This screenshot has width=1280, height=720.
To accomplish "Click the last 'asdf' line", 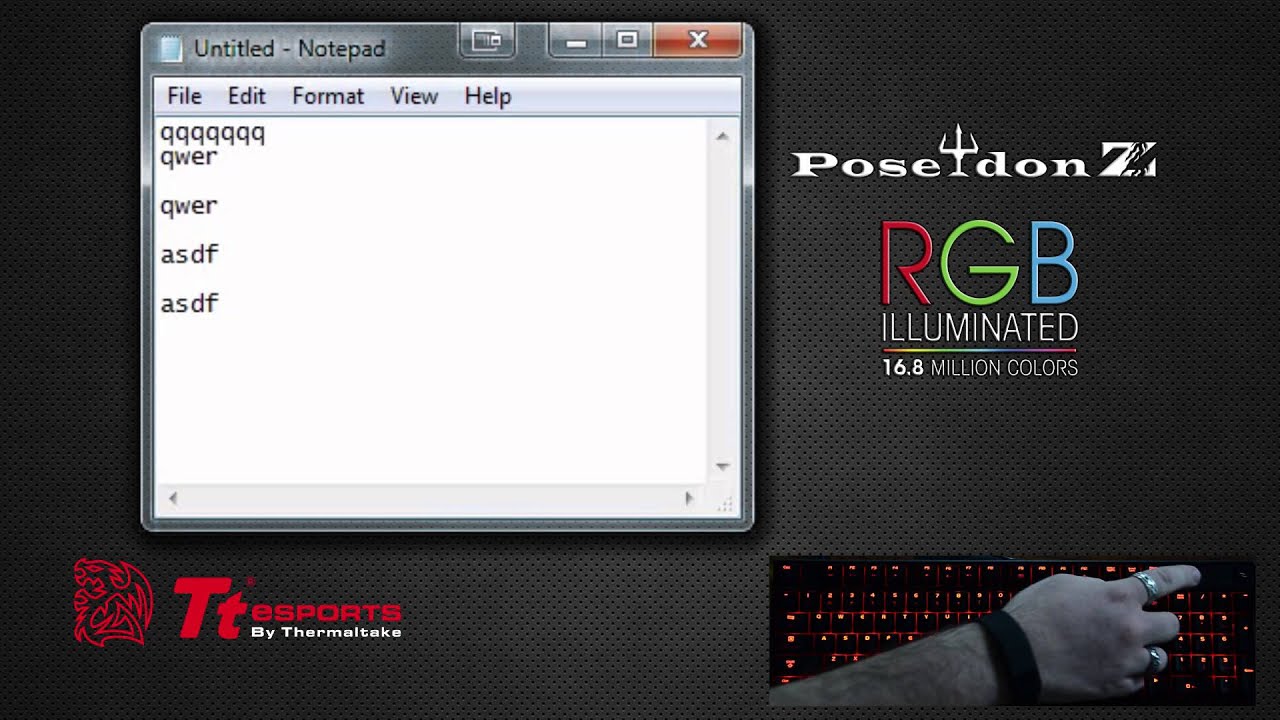I will pos(189,303).
